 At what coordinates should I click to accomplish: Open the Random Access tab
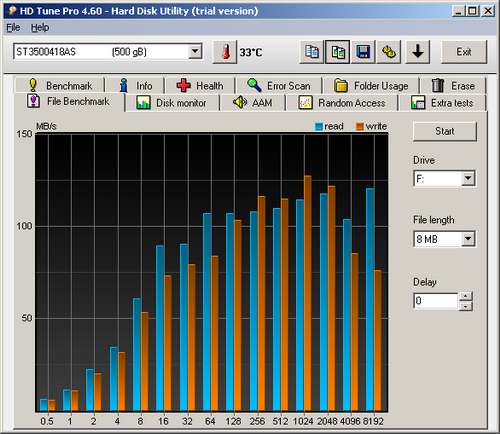(x=342, y=103)
